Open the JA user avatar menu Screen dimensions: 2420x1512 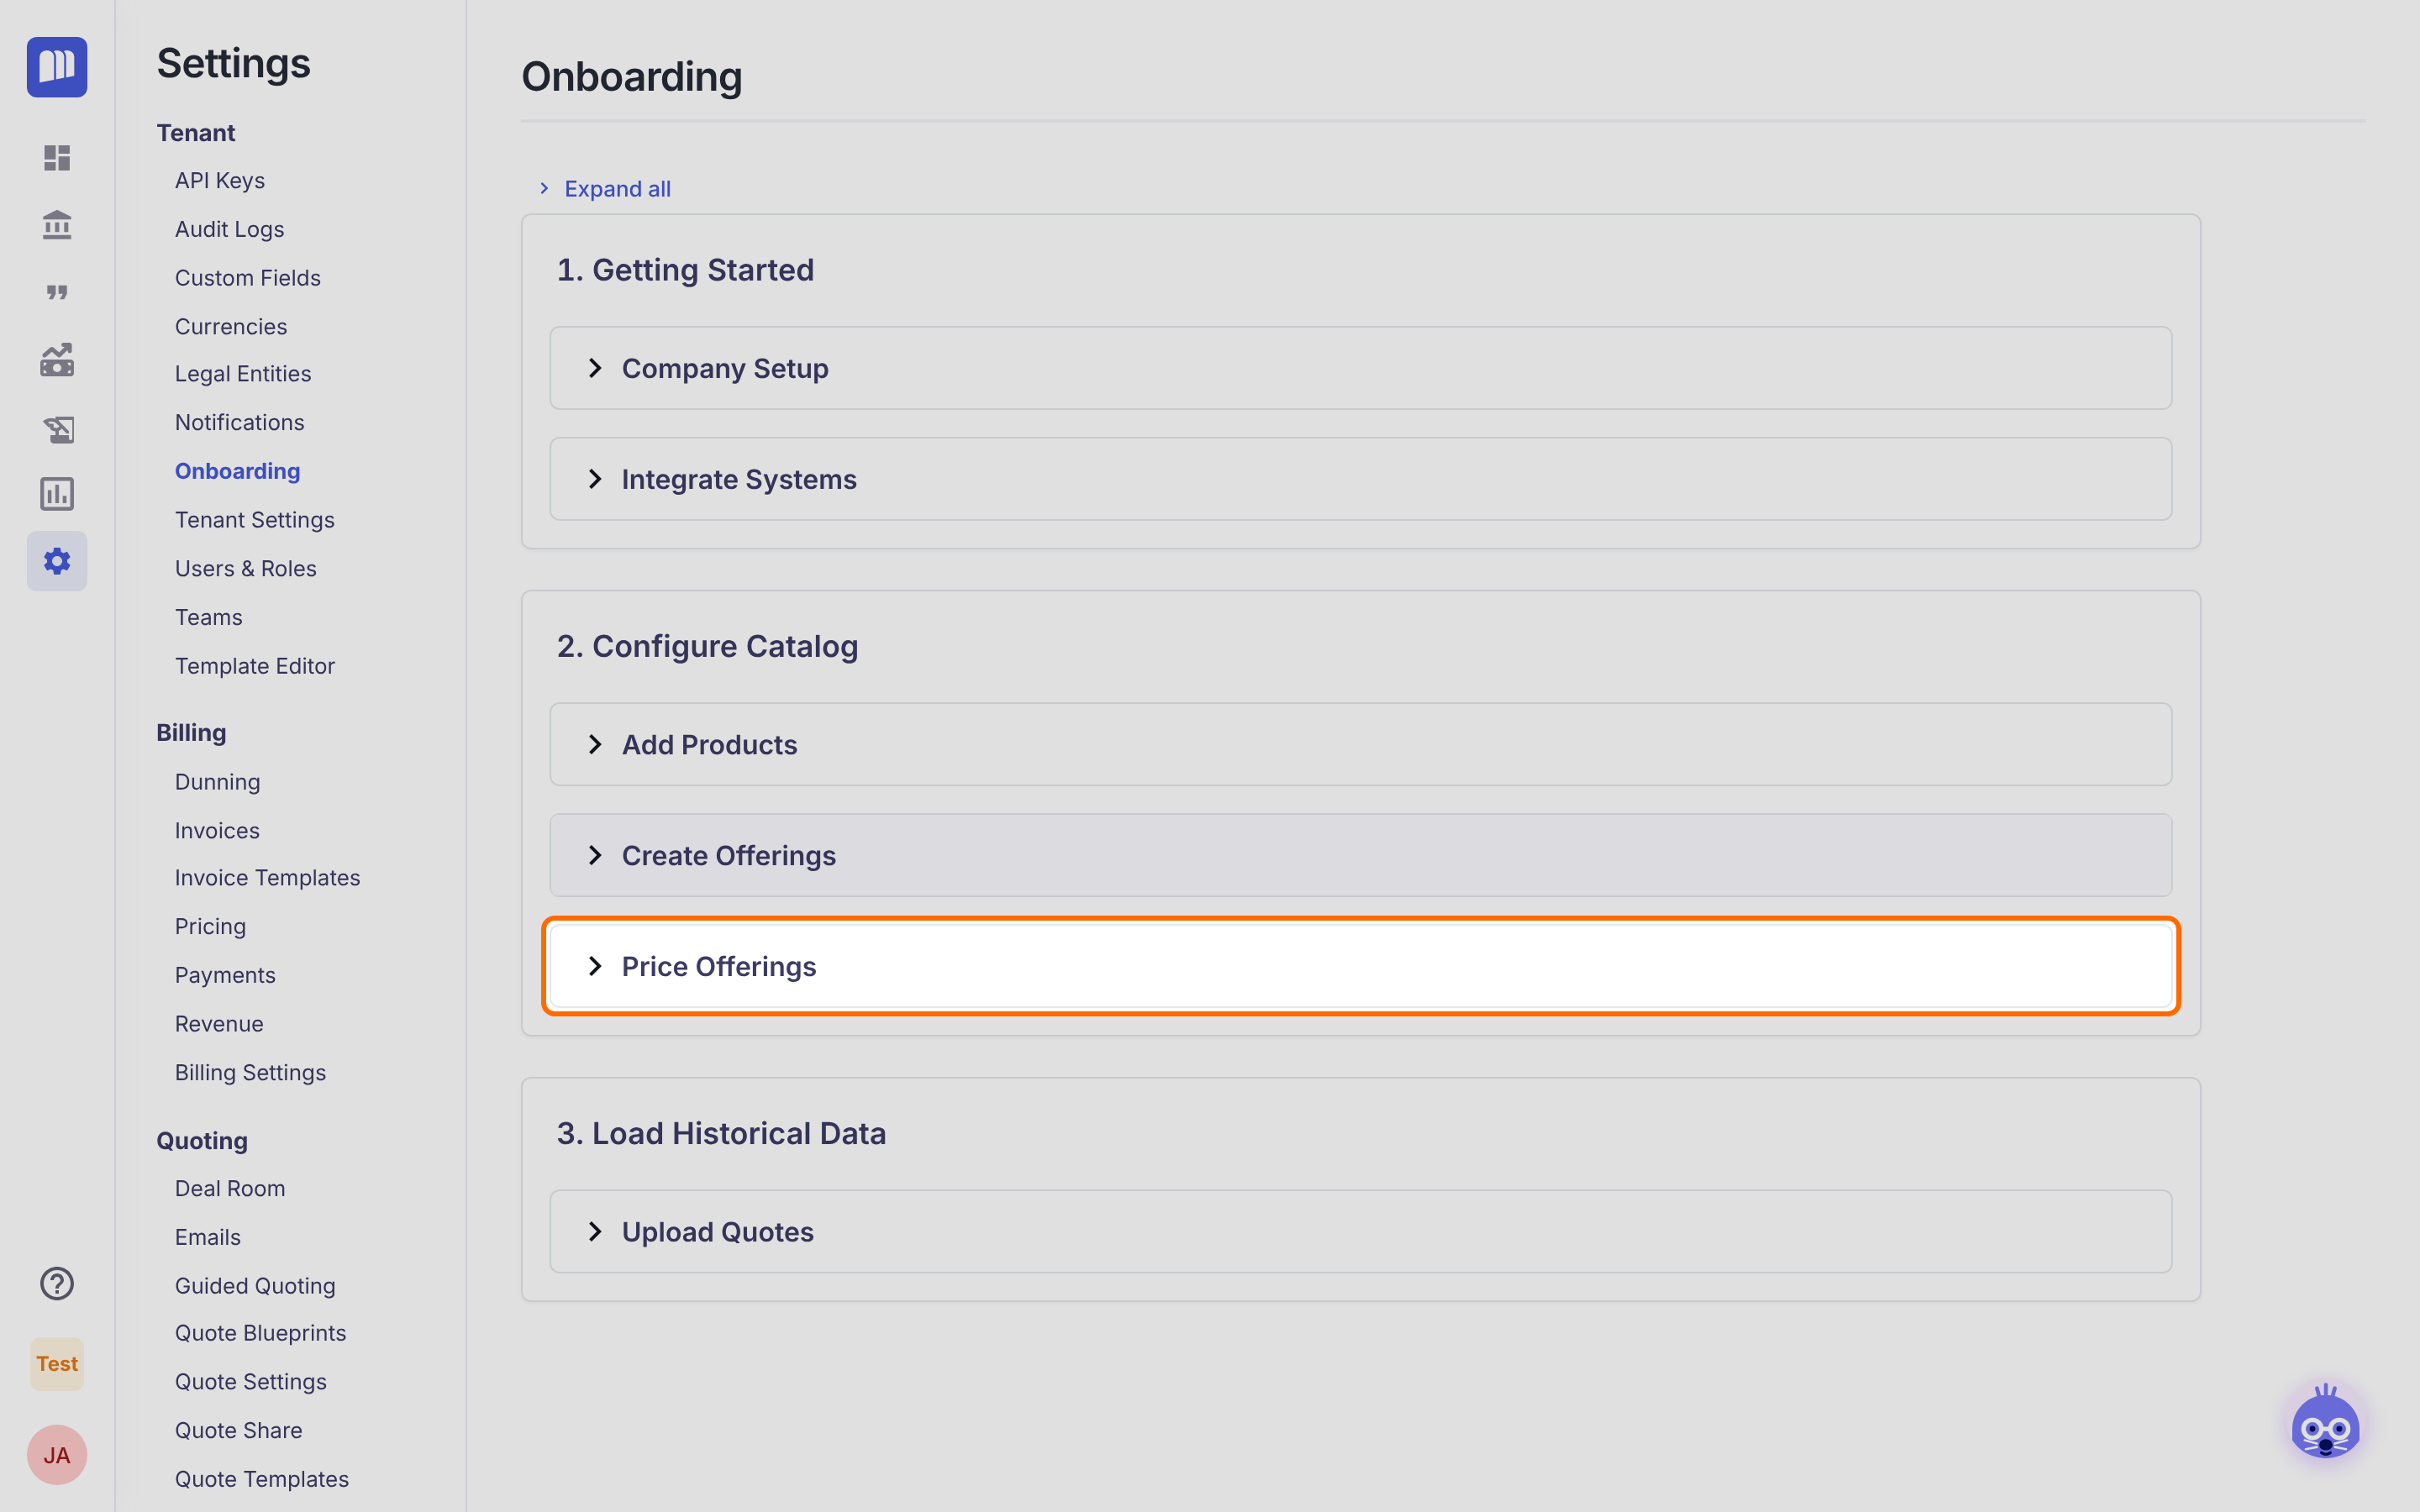click(x=57, y=1455)
